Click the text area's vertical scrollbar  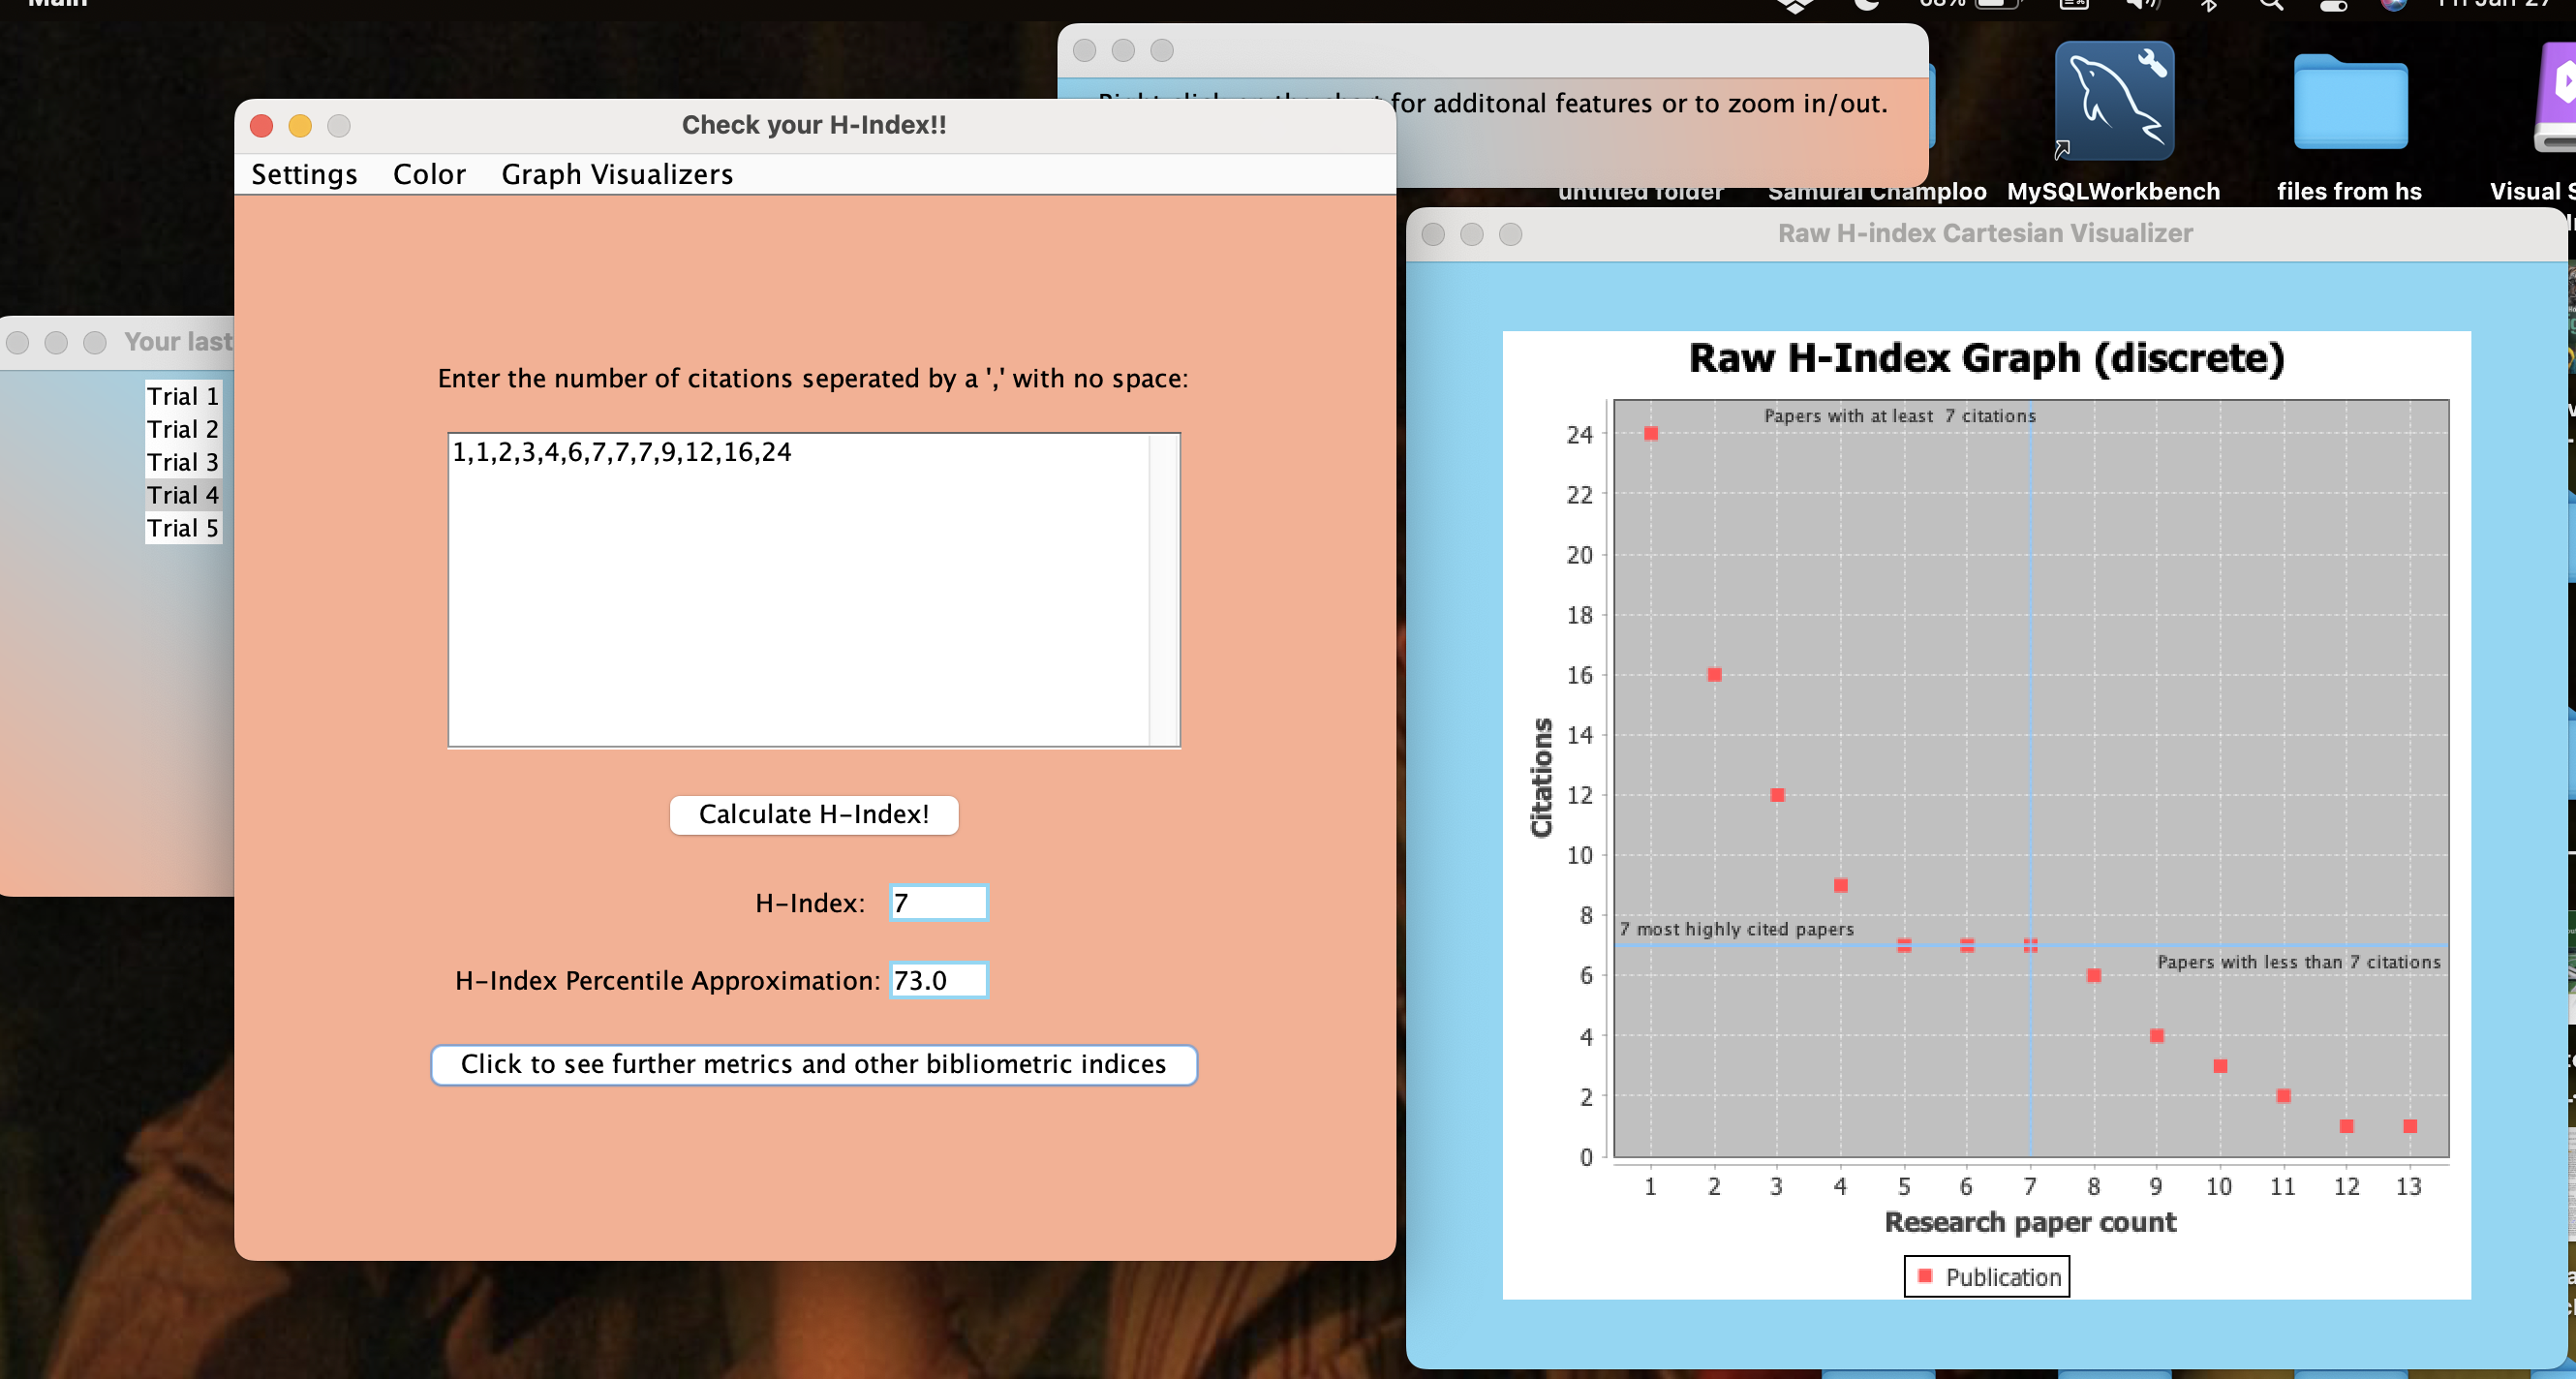1164,590
